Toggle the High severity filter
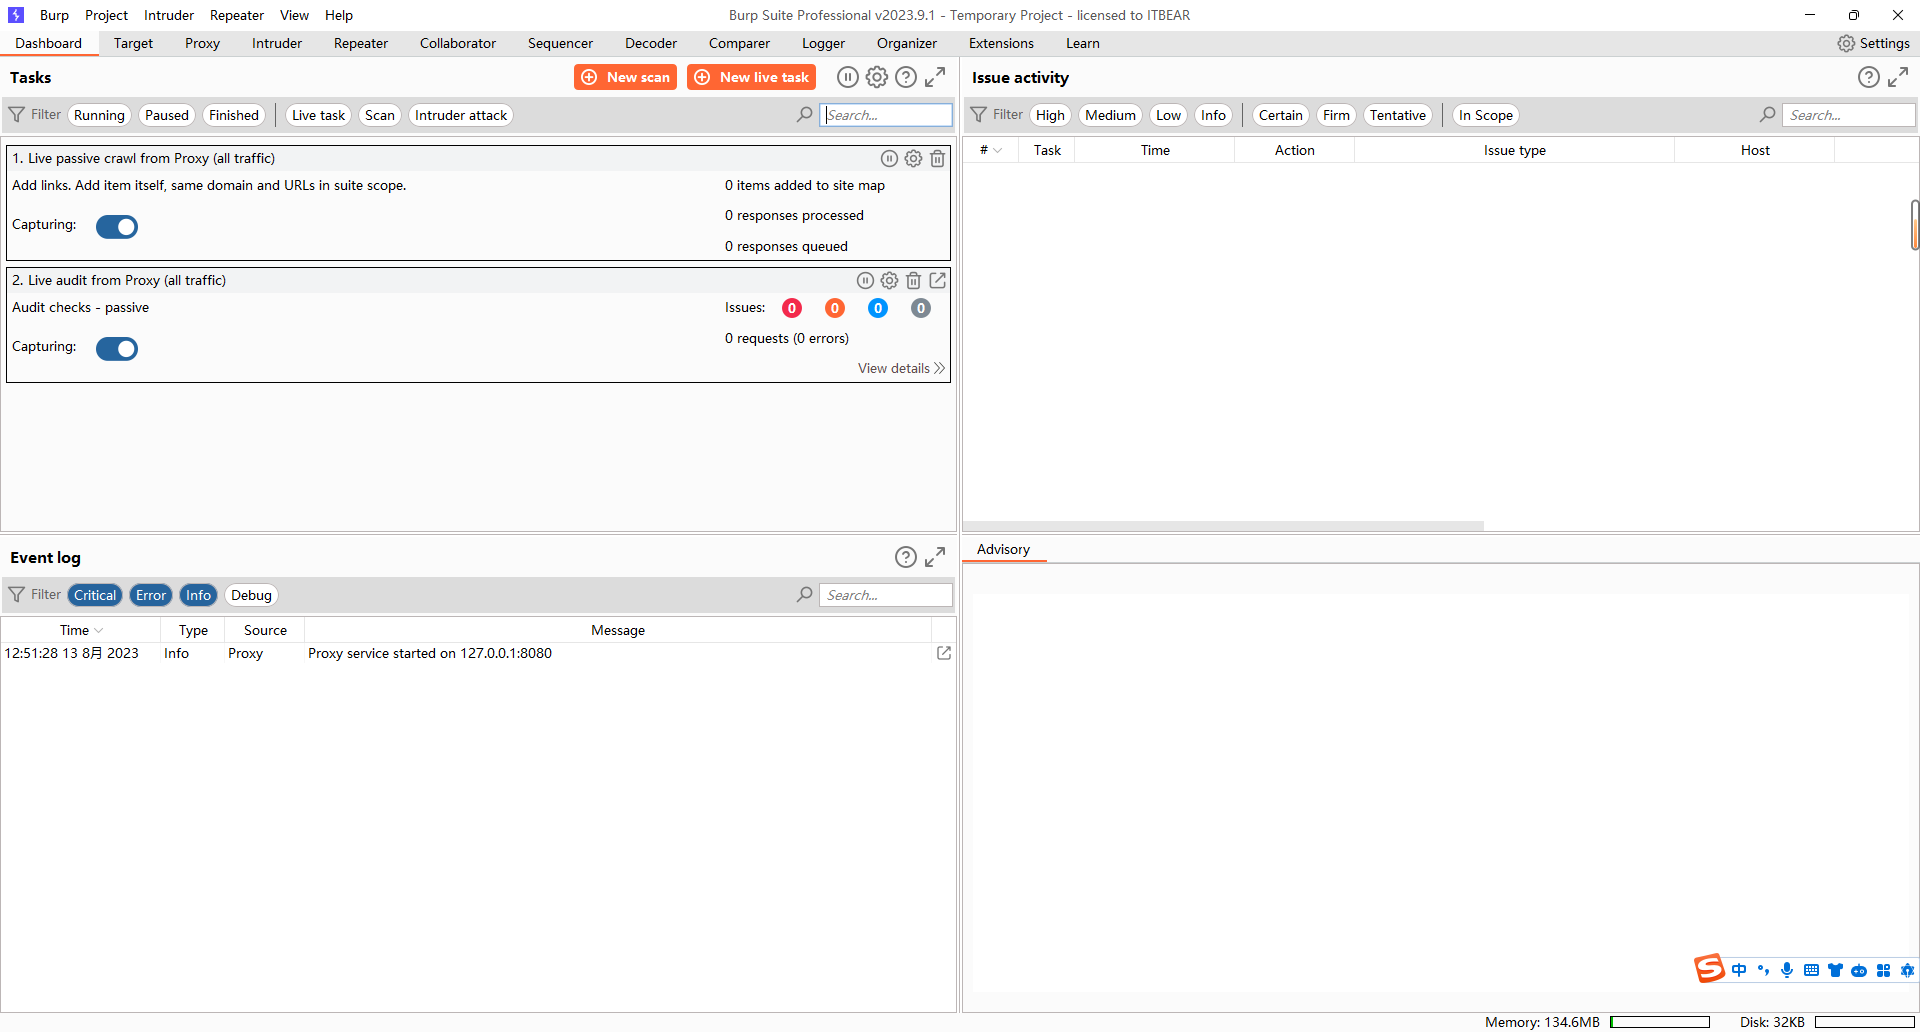 coord(1050,115)
